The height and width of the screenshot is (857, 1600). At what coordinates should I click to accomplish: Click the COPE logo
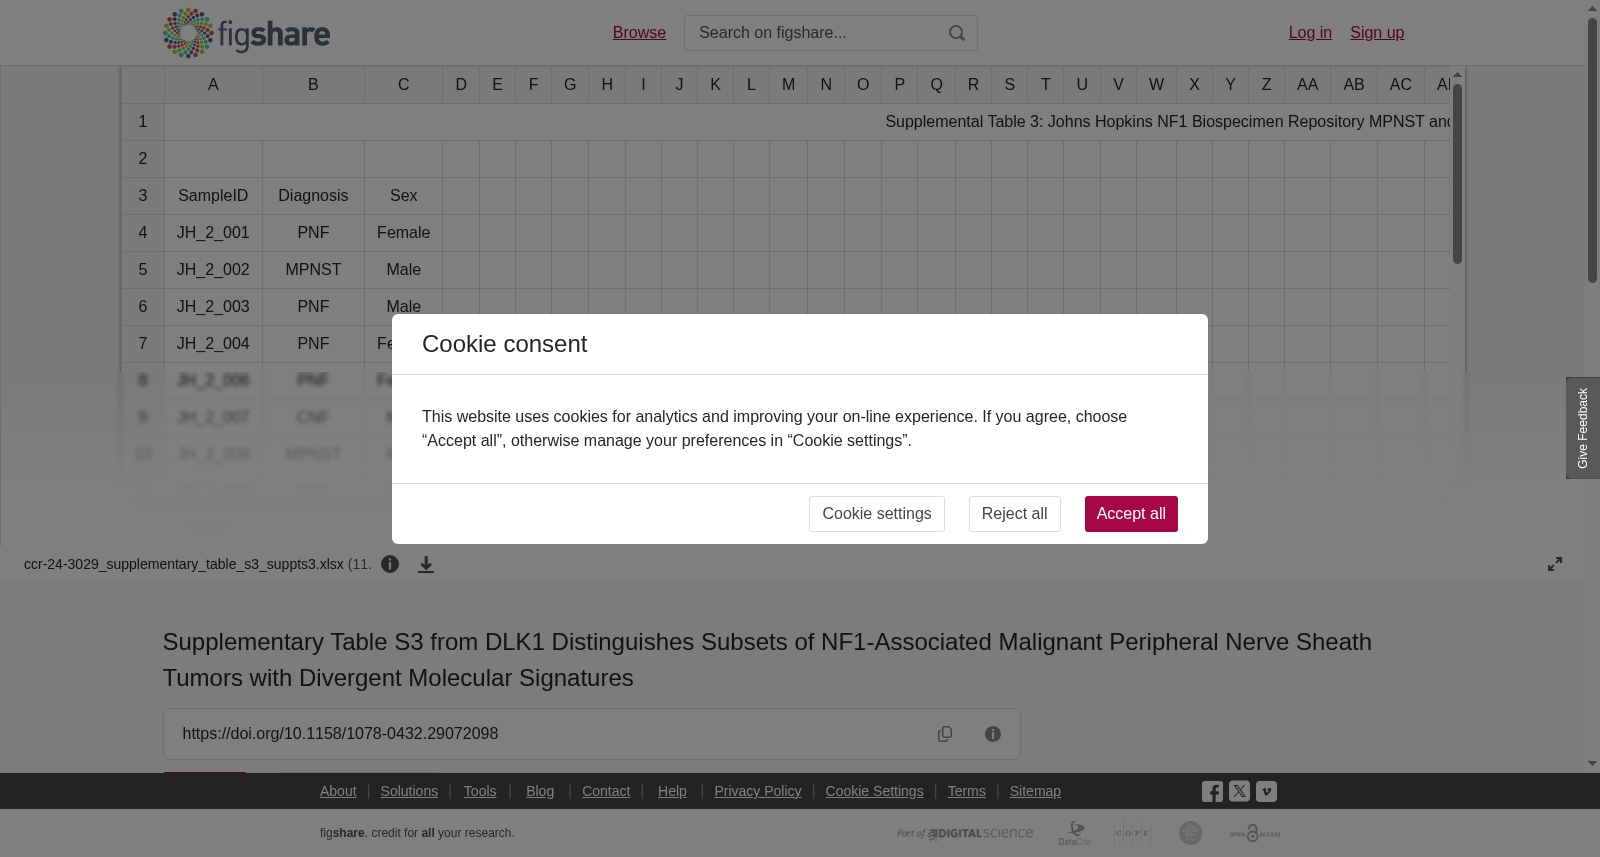1132,833
